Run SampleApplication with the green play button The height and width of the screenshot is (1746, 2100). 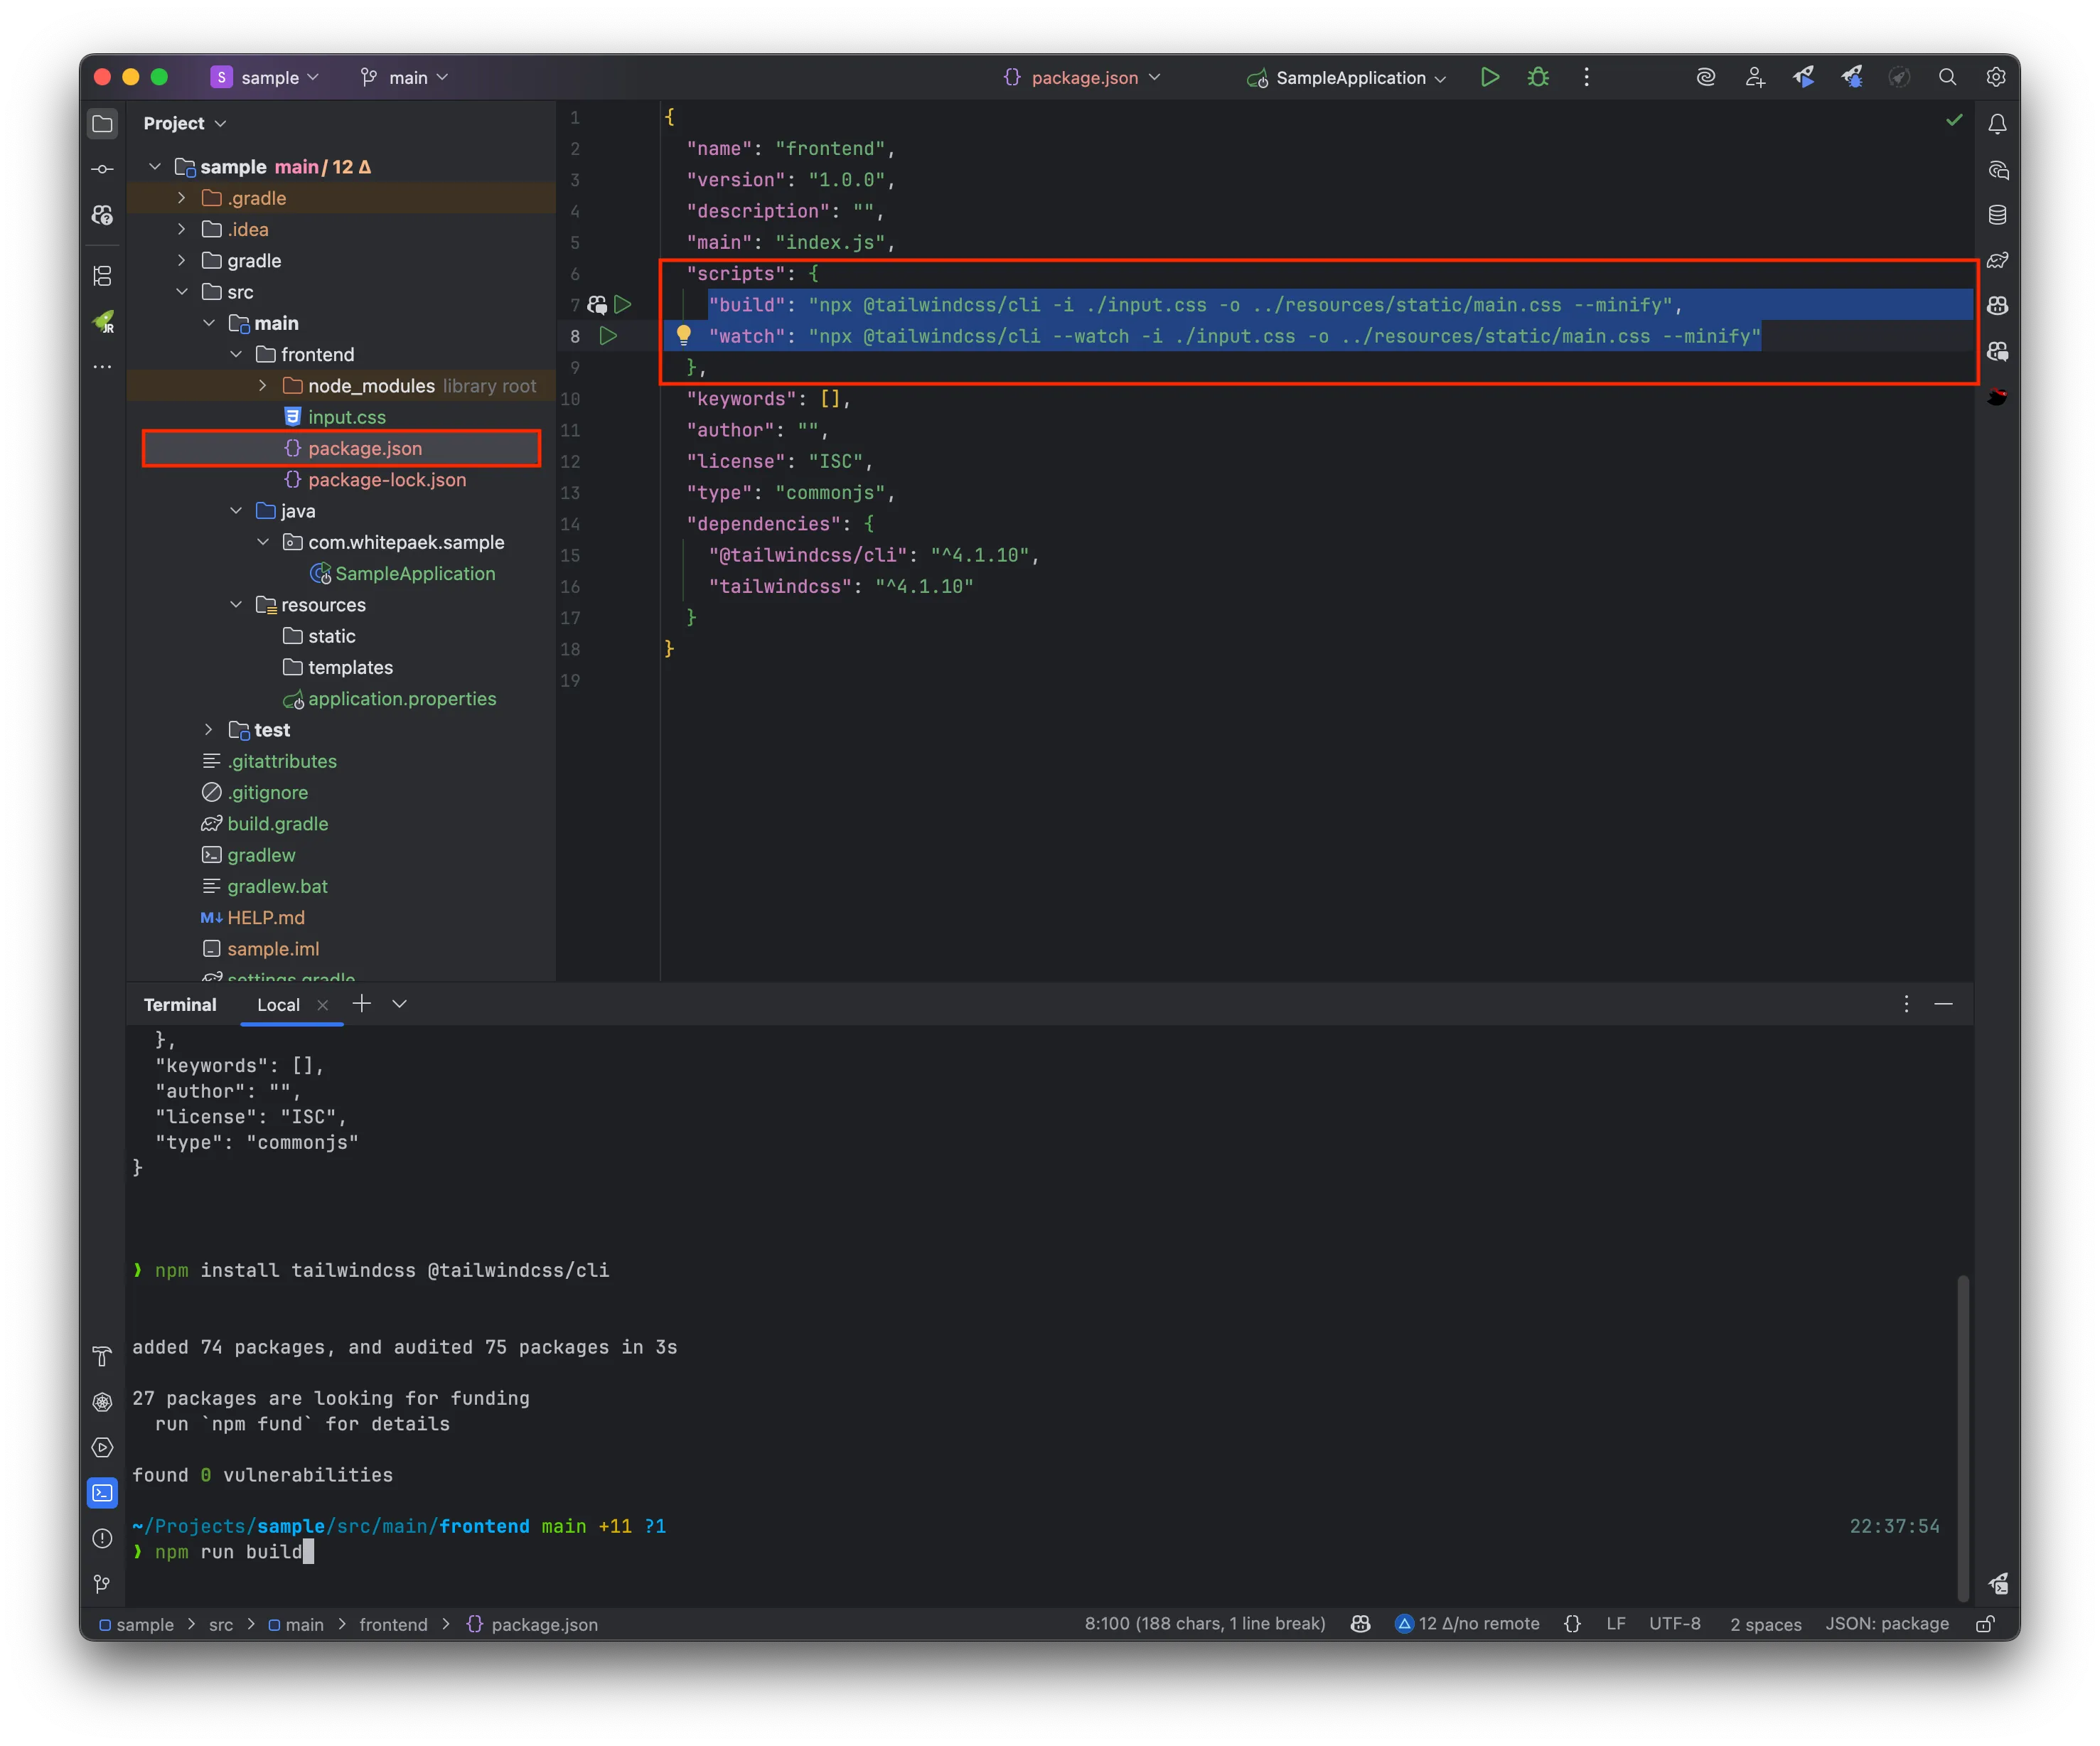click(1490, 77)
